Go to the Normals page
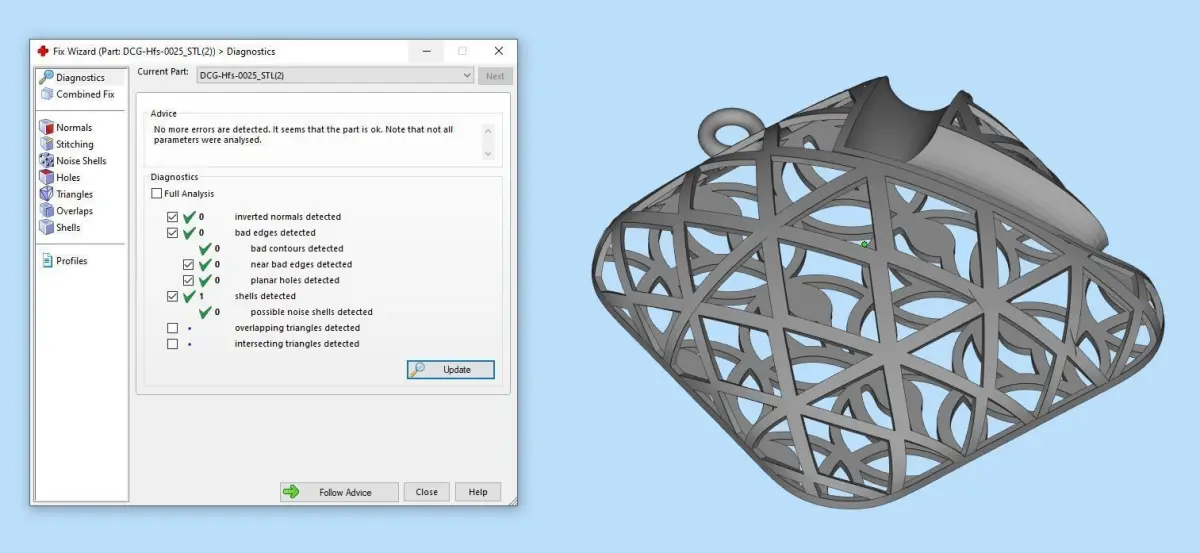 point(74,128)
